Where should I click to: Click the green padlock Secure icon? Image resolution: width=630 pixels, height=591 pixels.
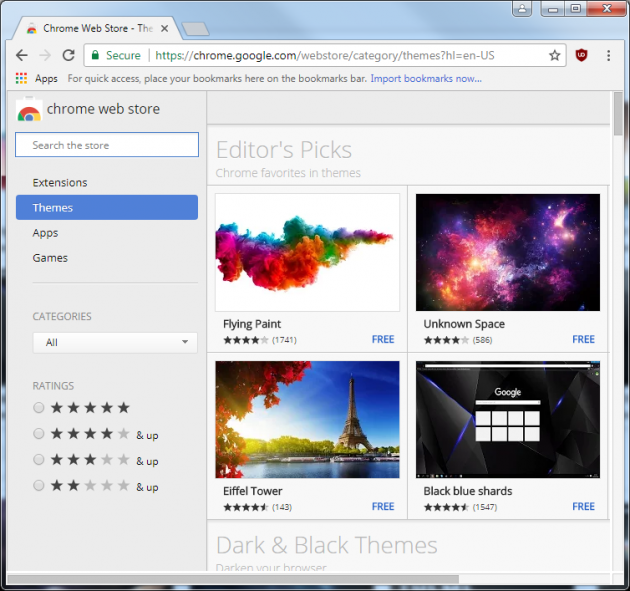95,55
